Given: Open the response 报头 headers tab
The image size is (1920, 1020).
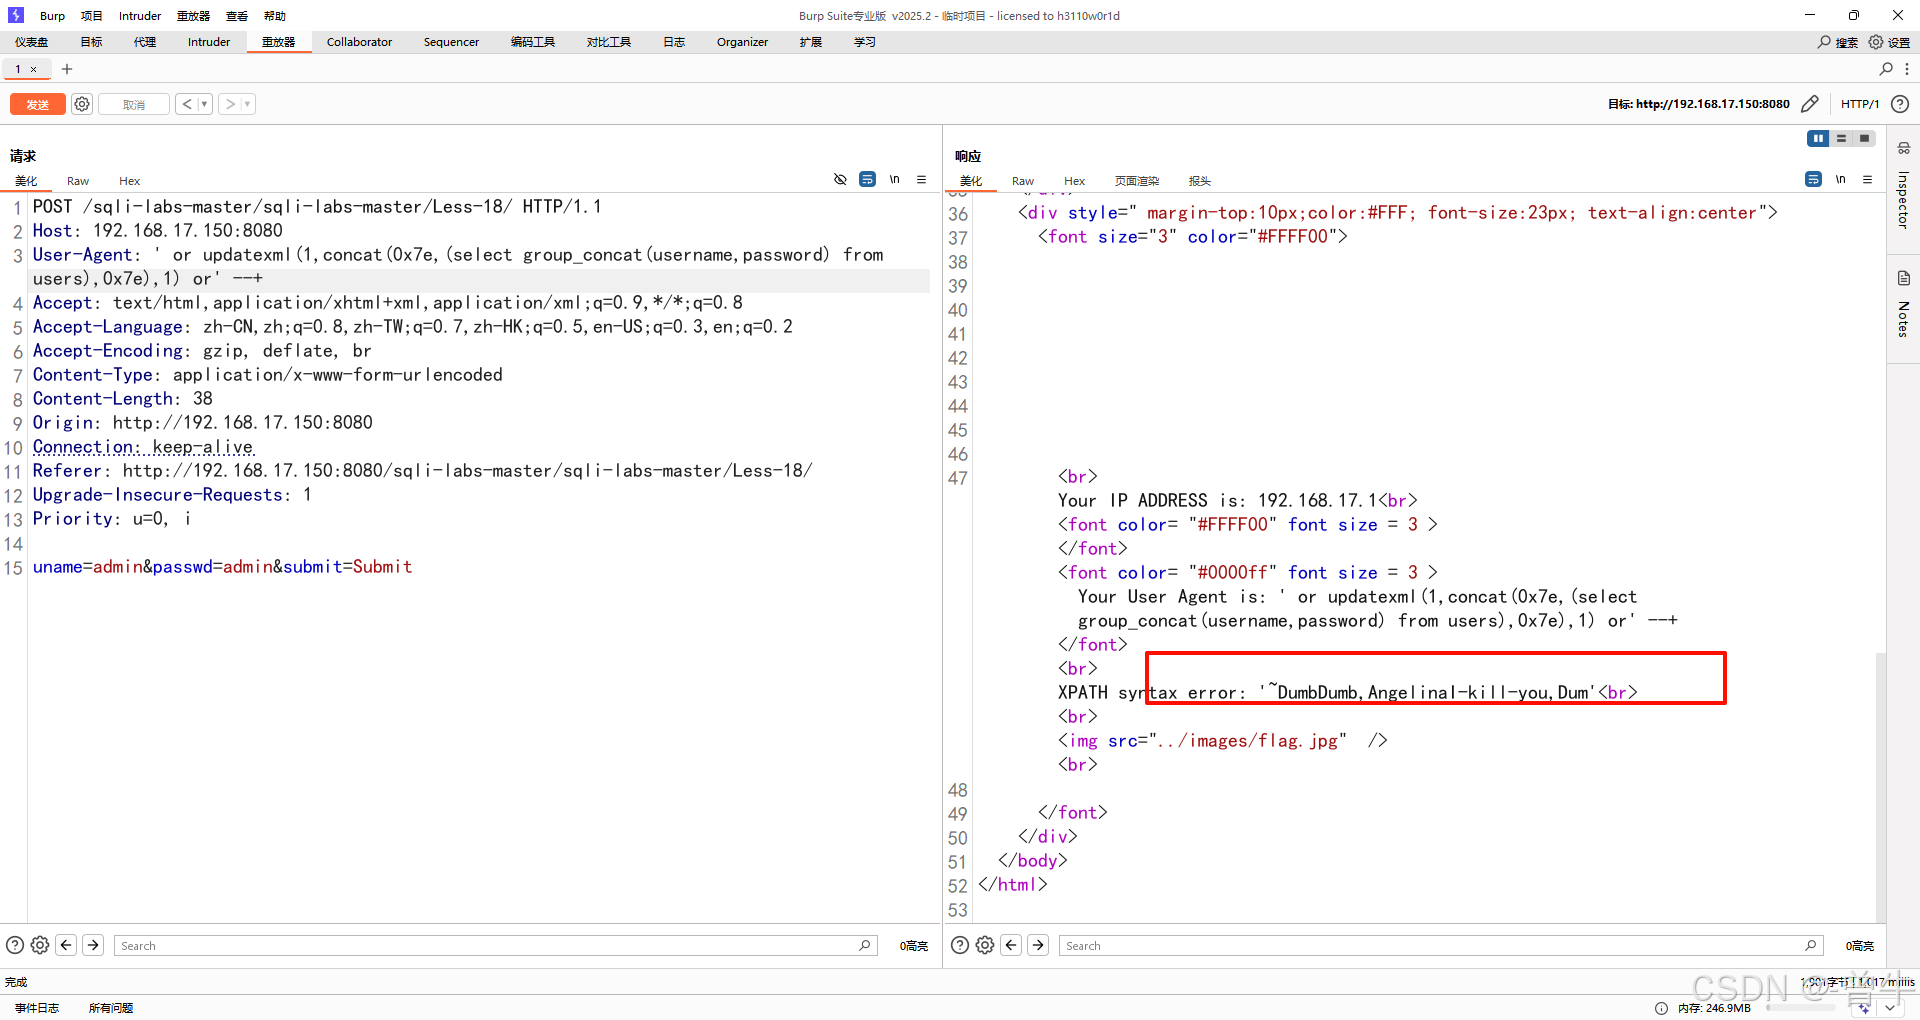Looking at the screenshot, I should coord(1200,181).
